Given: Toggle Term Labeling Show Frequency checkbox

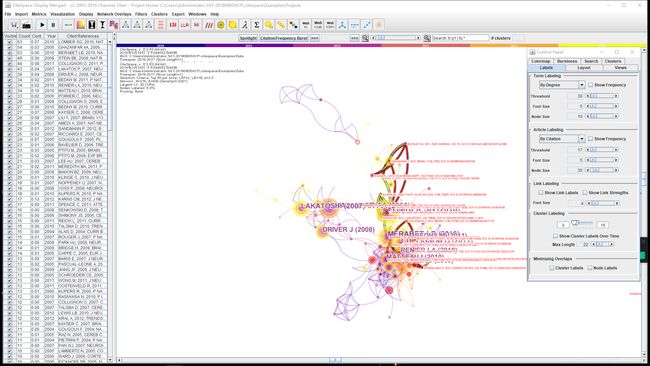Looking at the screenshot, I should (x=591, y=85).
